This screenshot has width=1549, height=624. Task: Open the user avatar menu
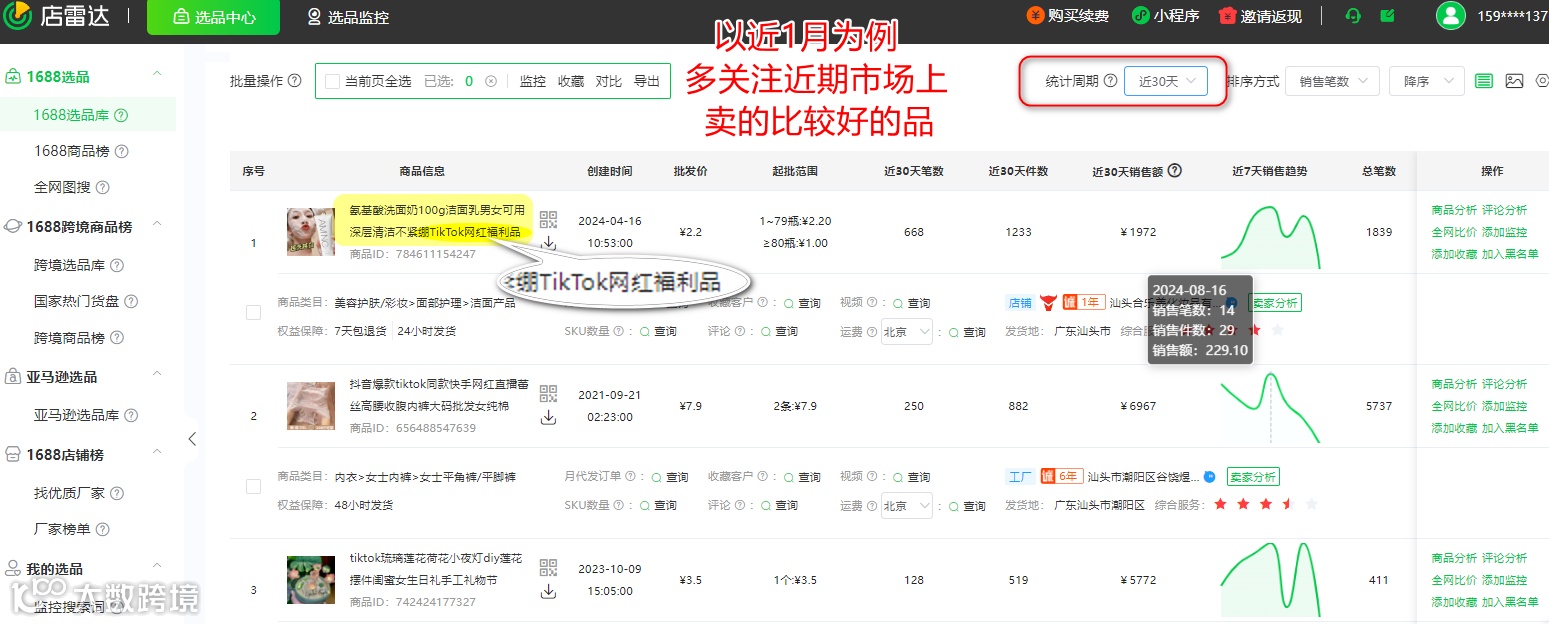pyautogui.click(x=1450, y=16)
